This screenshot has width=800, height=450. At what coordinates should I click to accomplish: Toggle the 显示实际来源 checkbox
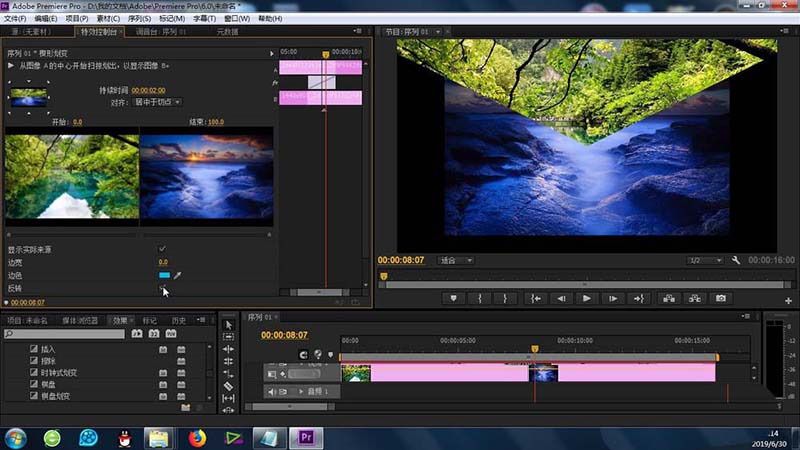[163, 249]
